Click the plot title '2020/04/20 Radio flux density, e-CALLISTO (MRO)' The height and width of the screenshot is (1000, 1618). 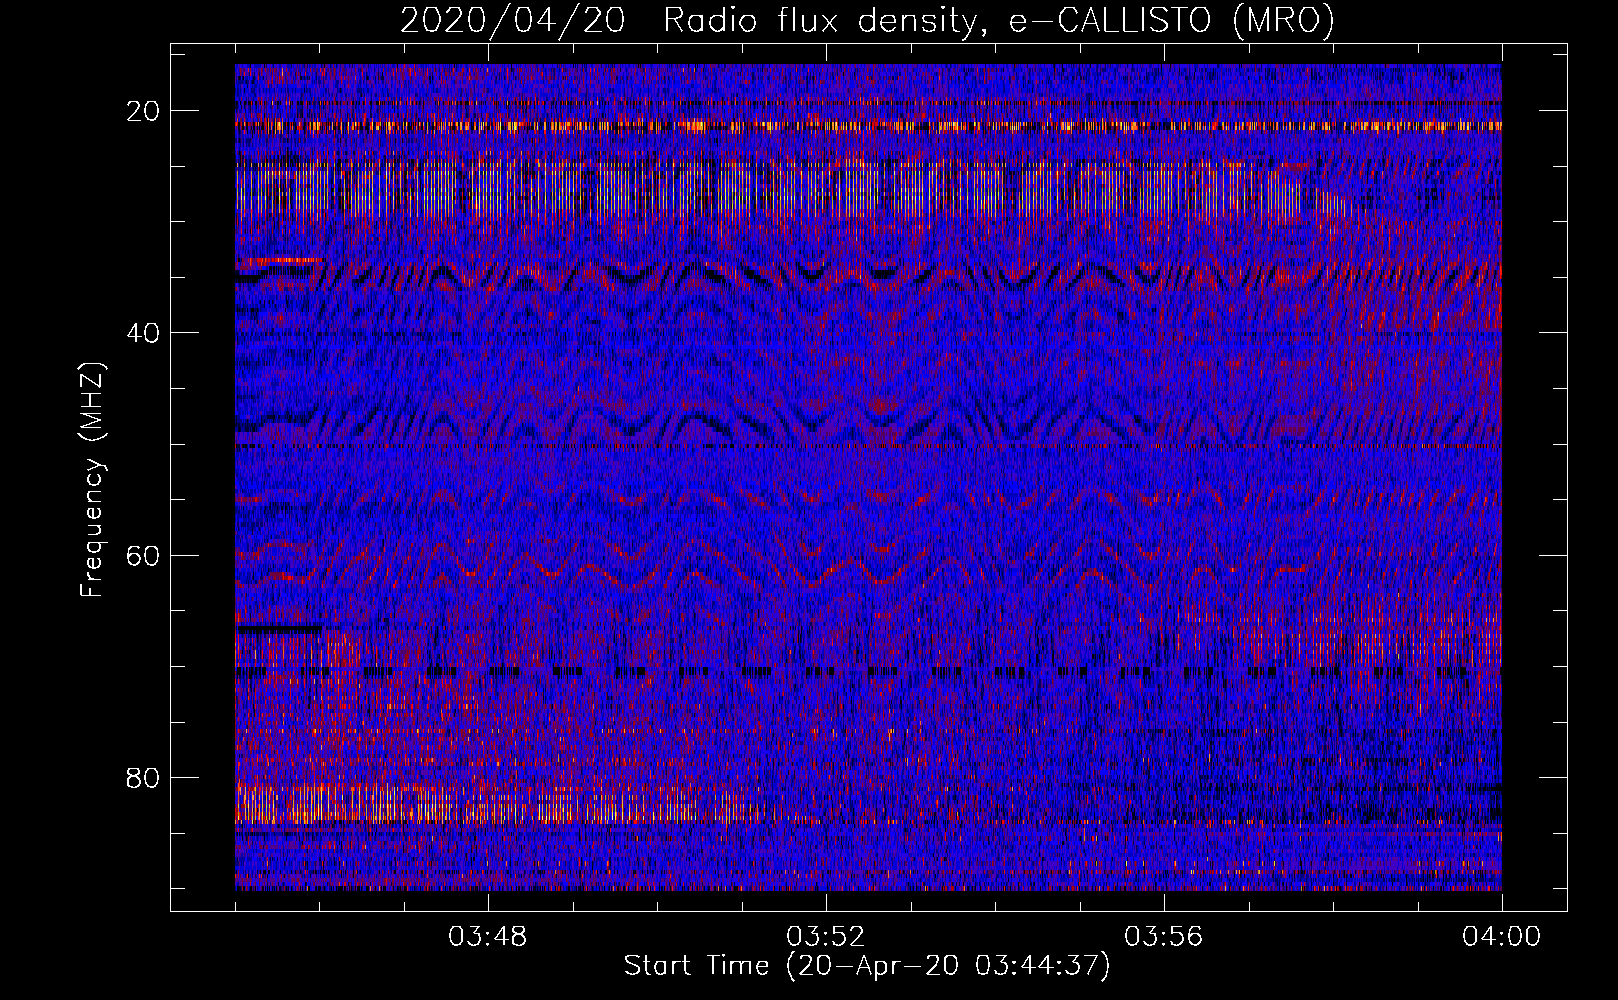point(867,21)
